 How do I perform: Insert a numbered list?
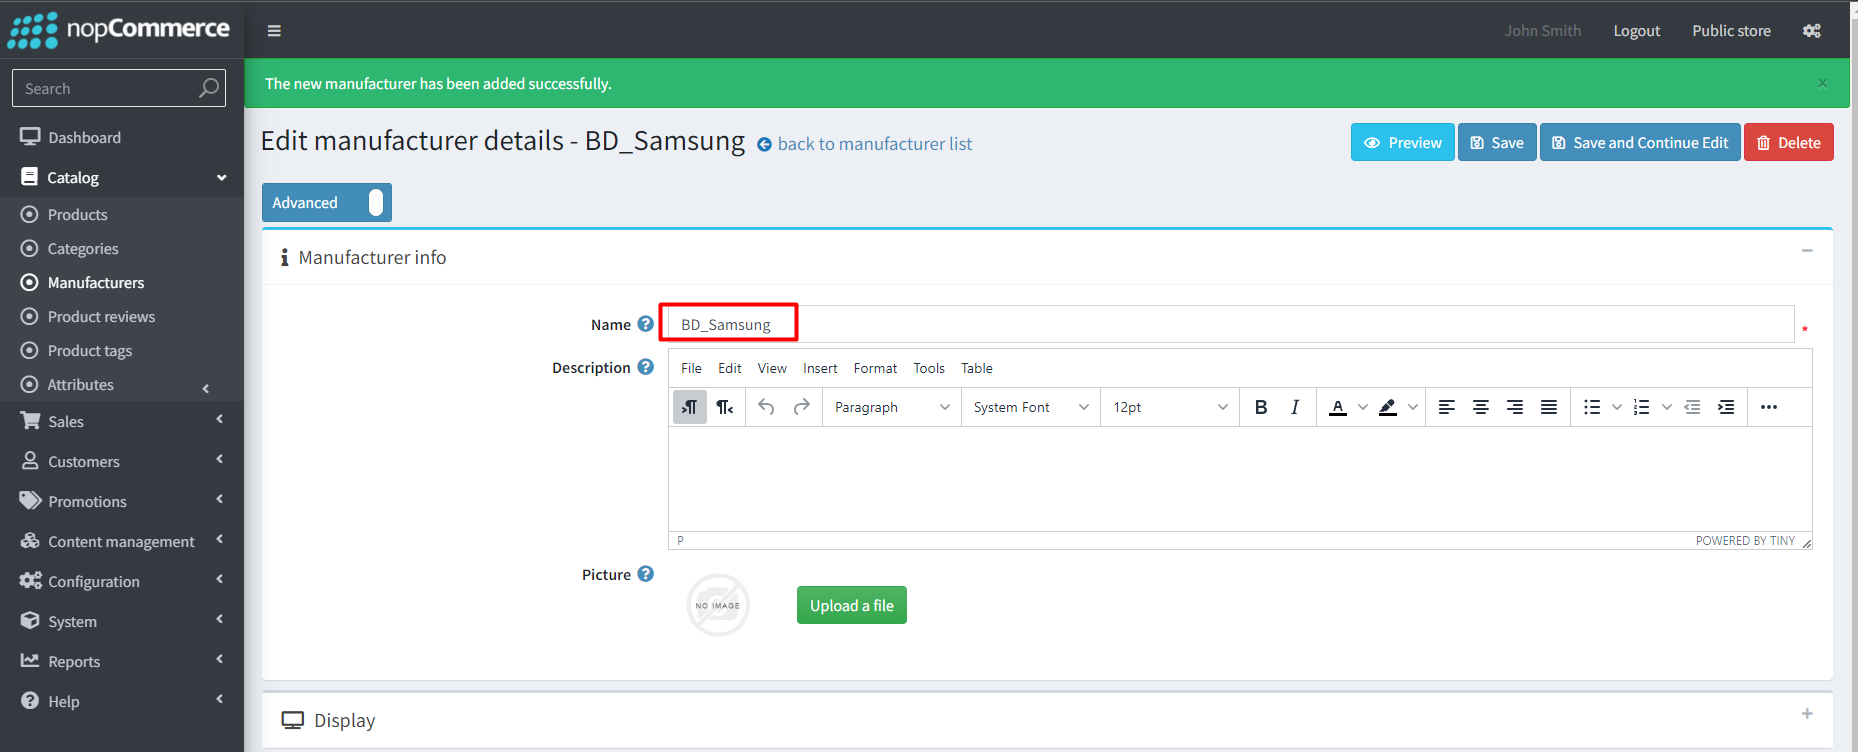[1642, 407]
